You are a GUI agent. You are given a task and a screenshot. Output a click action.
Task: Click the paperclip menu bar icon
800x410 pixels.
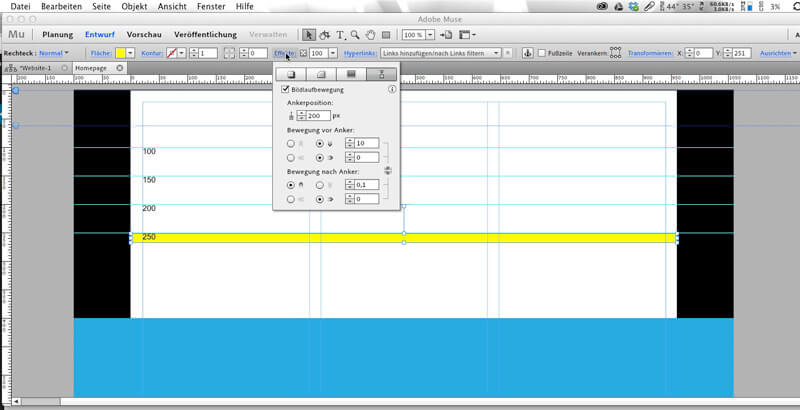[649, 7]
